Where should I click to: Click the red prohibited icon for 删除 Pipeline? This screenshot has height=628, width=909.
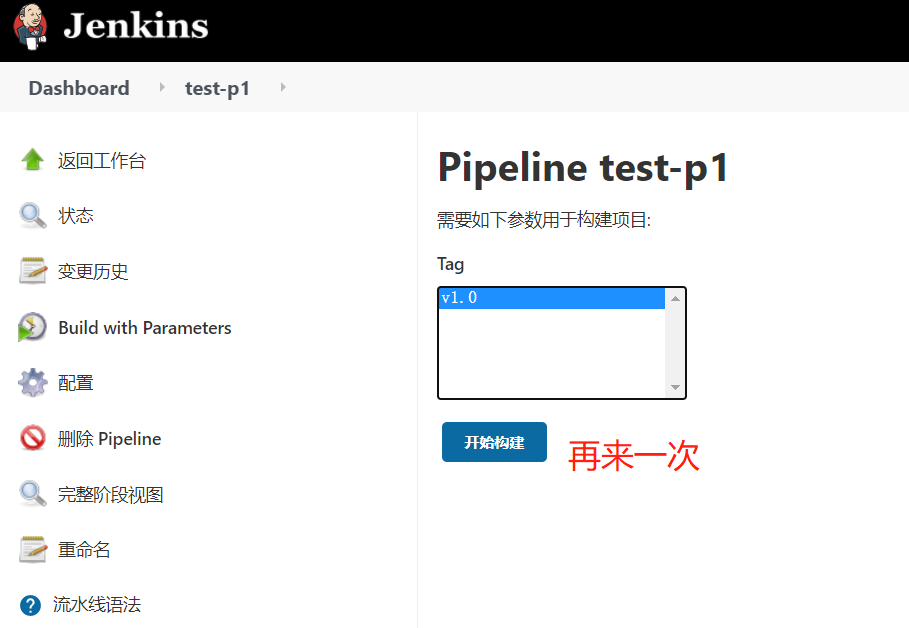(32, 438)
